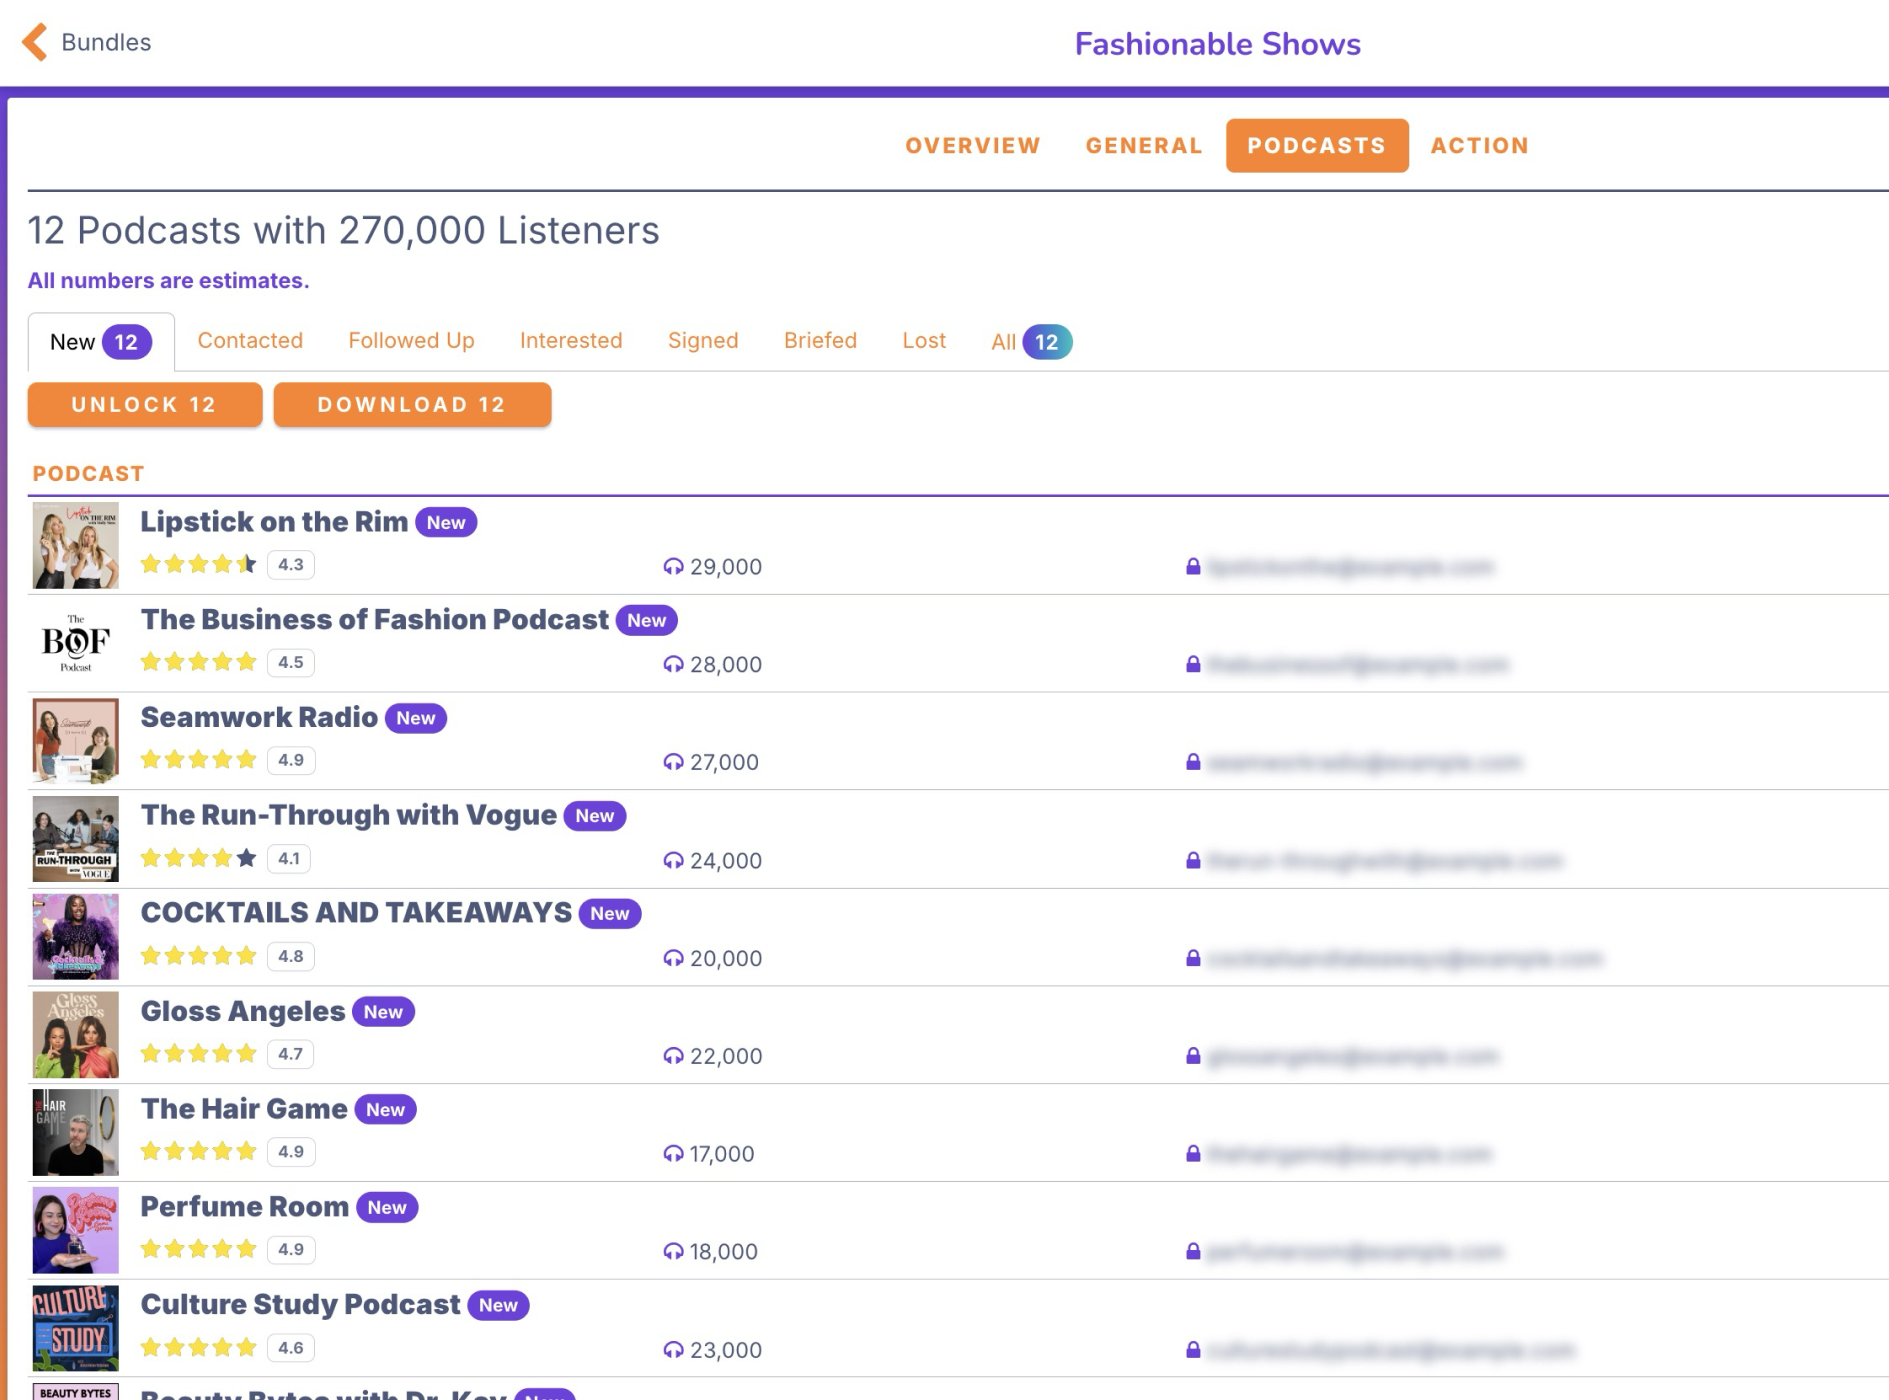Select the All 12 status tab

1030,342
